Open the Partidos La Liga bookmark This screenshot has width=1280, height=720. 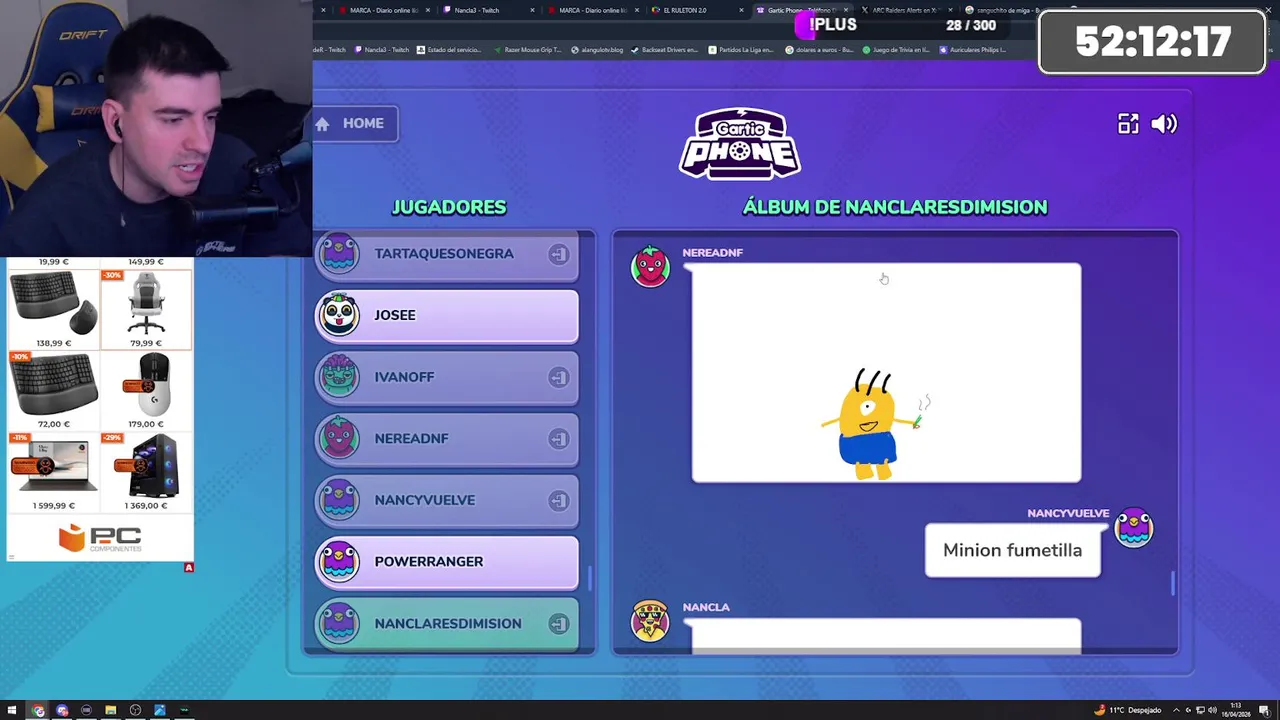coord(741,49)
